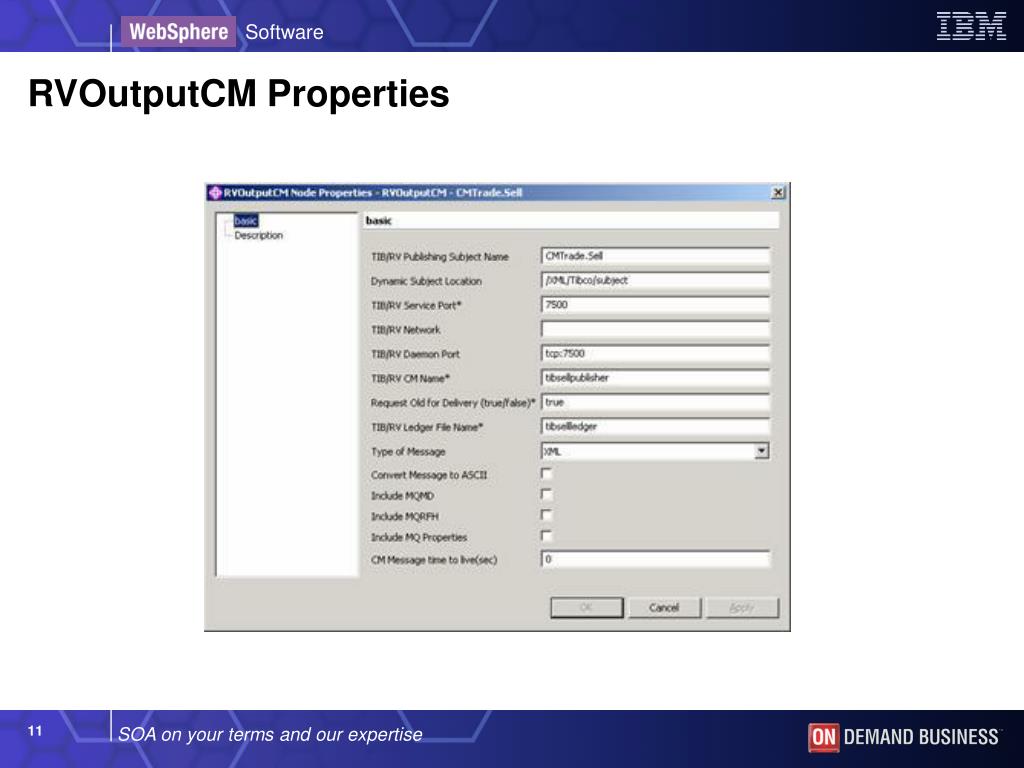Enable Convert Message to ASCII checkbox

tap(547, 473)
